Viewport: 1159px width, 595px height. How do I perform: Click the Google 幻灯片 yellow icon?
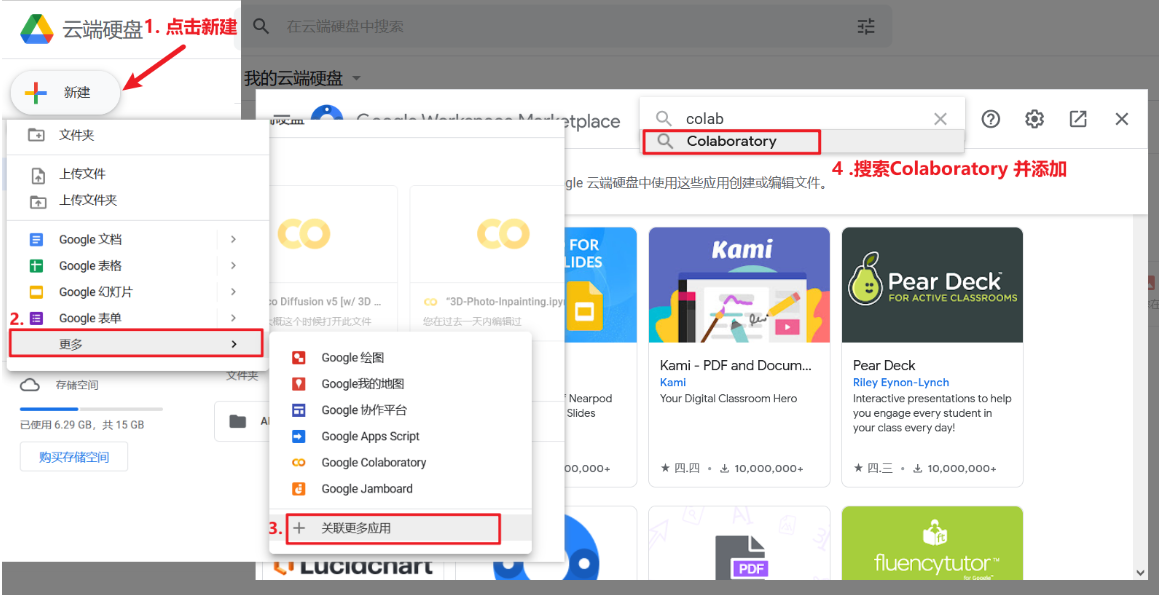[36, 292]
